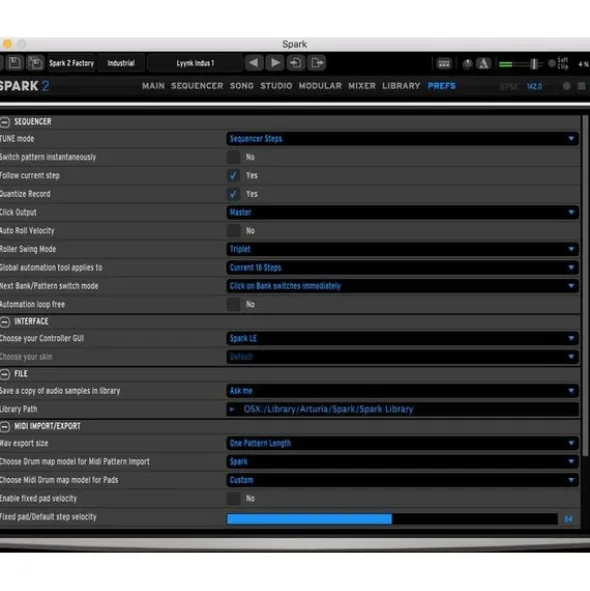Open the LIBRARY tab

401,86
